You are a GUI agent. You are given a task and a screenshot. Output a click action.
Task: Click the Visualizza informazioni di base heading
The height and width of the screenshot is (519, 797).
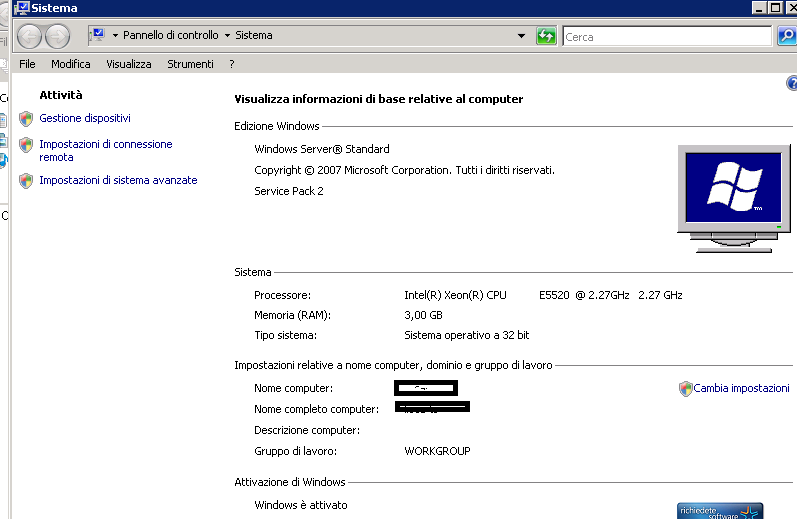pyautogui.click(x=378, y=99)
